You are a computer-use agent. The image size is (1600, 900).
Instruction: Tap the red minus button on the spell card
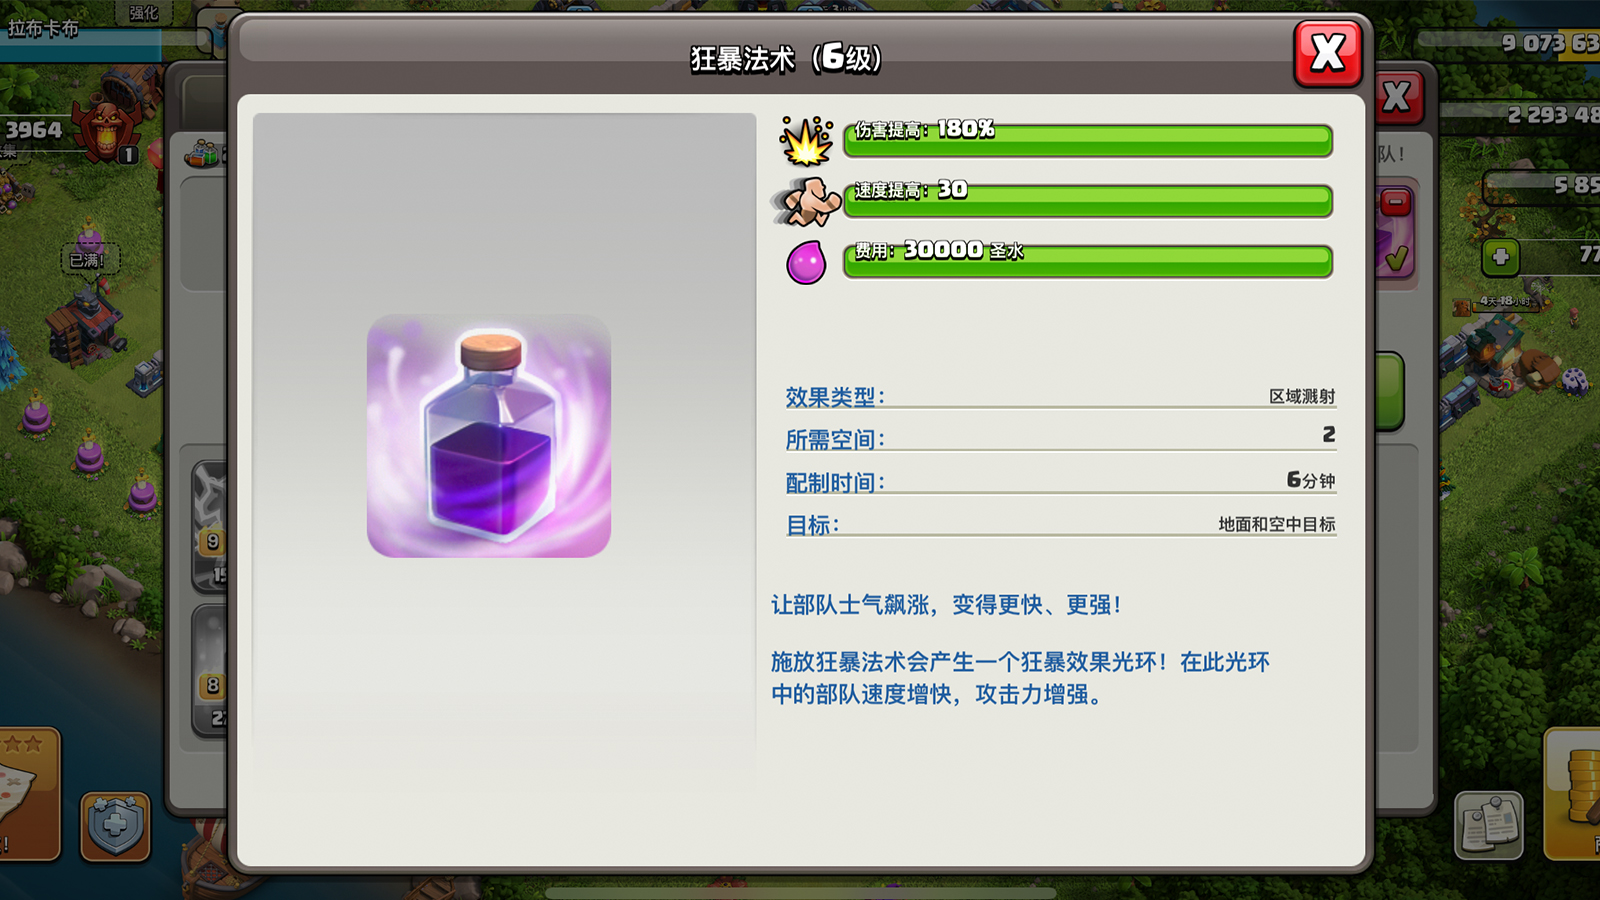pyautogui.click(x=1396, y=203)
